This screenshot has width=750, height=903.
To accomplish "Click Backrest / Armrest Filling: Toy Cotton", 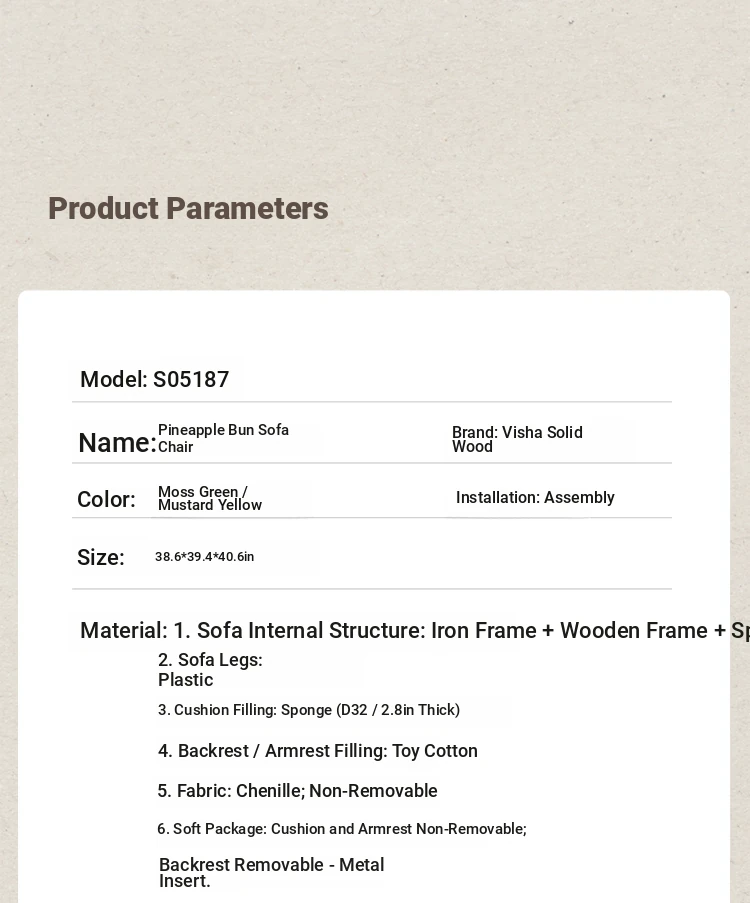I will tap(318, 751).
